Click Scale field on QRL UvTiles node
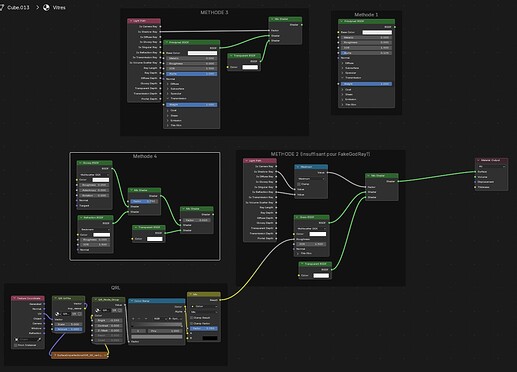The image size is (517, 372). click(68, 324)
